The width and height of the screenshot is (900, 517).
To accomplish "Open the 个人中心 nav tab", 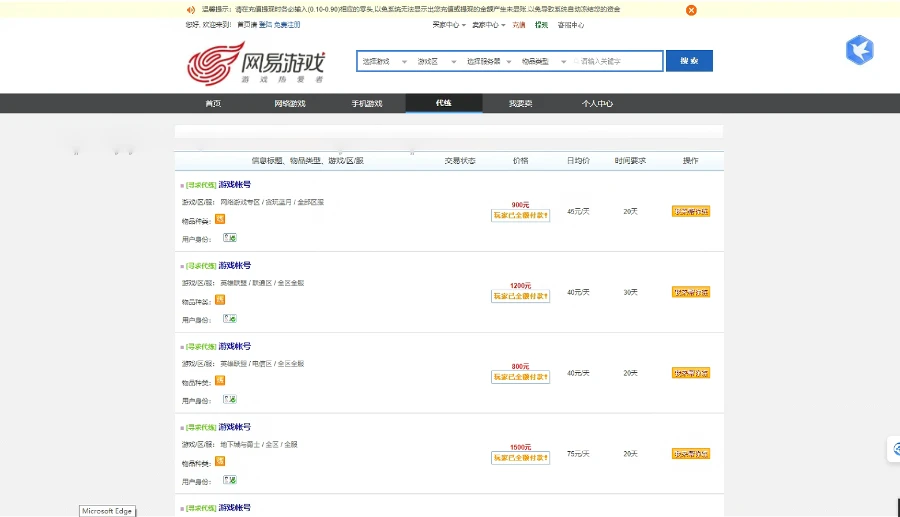I will coord(597,103).
